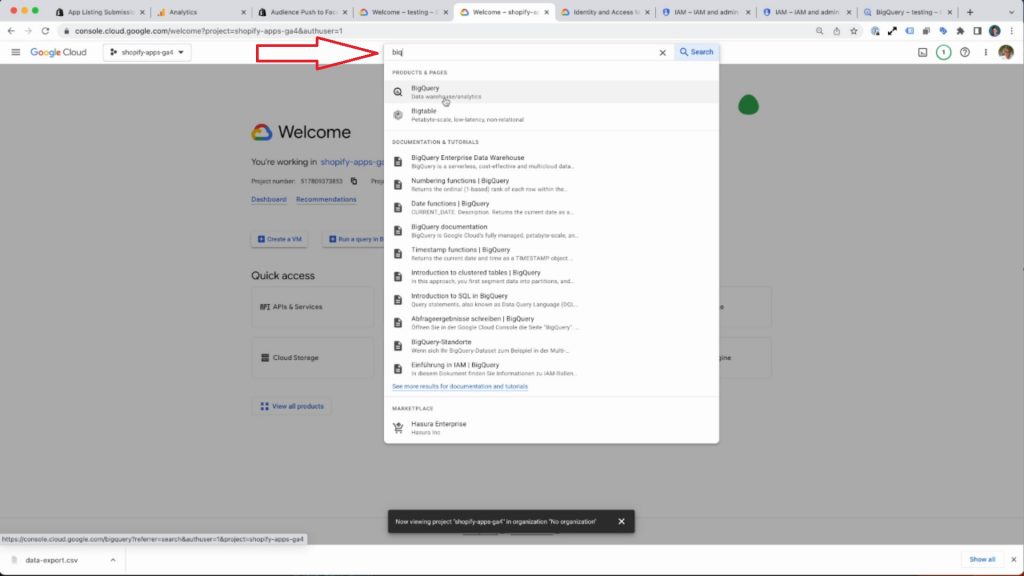Clear the search box text
The width and height of the screenshot is (1024, 576).
[662, 52]
